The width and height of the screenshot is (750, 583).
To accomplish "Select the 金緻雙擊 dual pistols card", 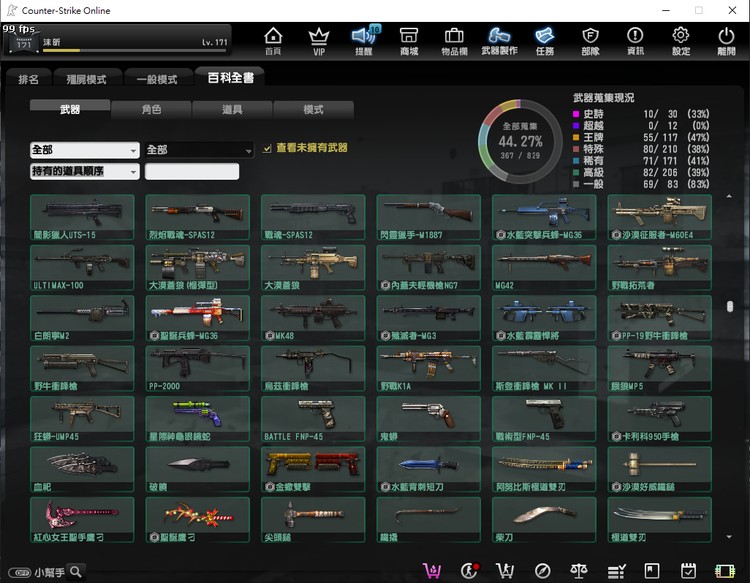I will click(313, 469).
